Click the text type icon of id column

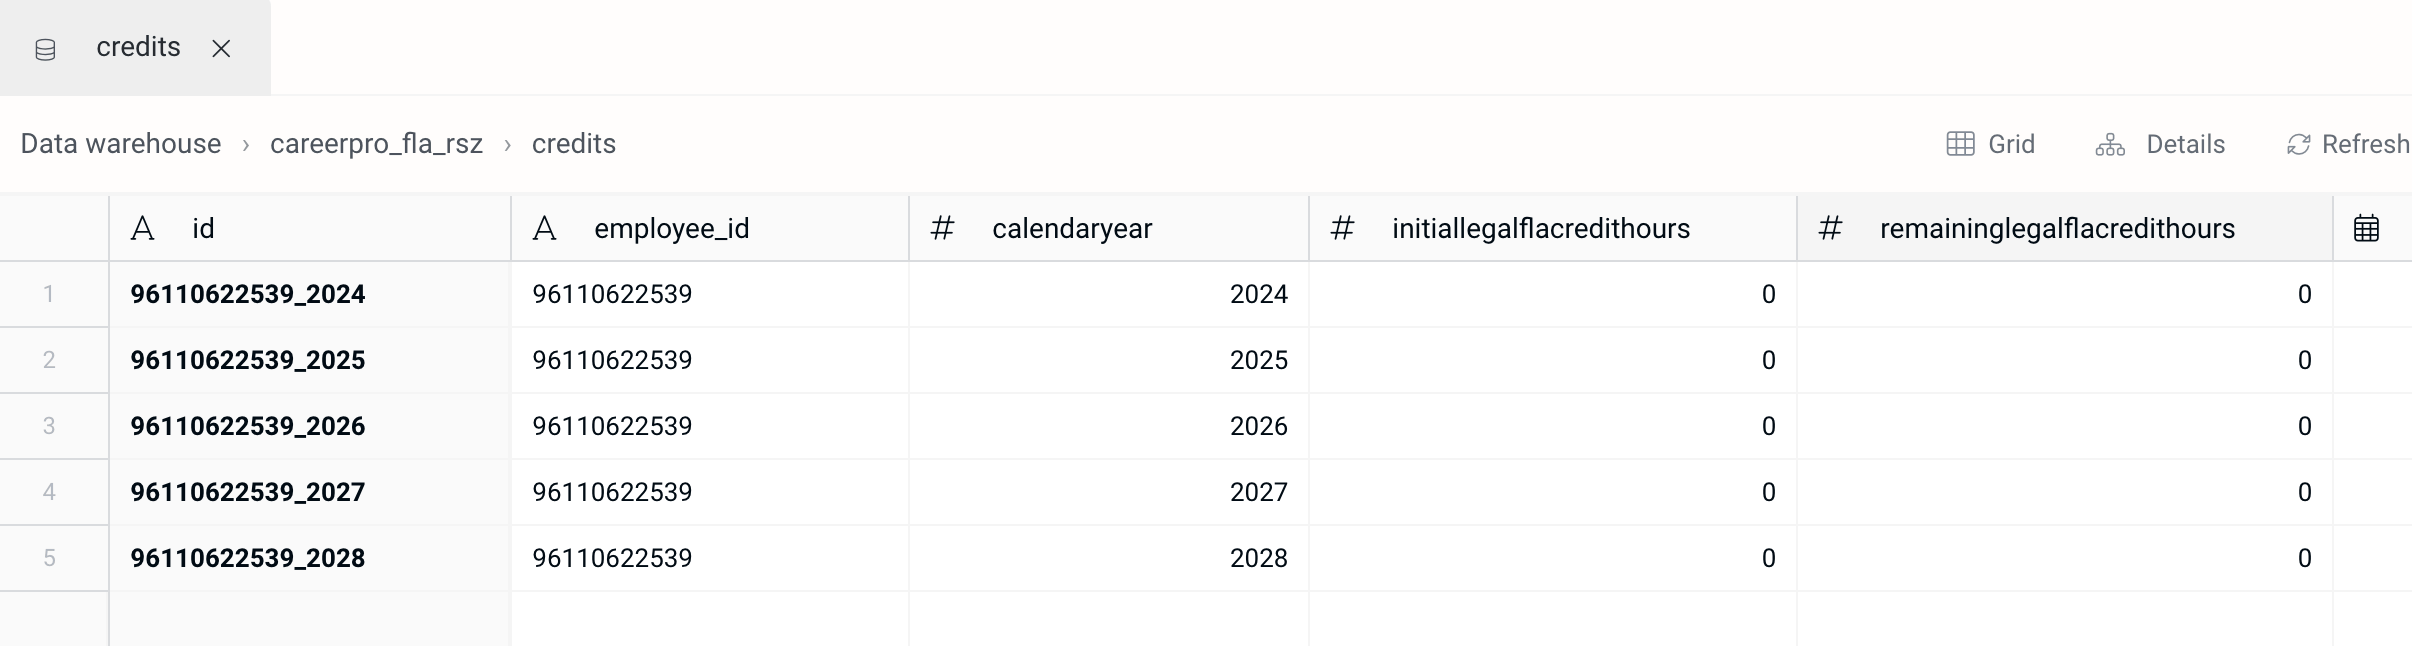click(x=143, y=229)
